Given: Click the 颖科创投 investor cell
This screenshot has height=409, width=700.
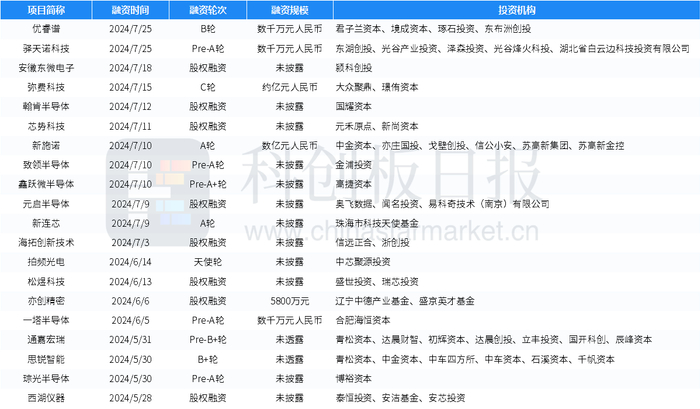Looking at the screenshot, I should 354,68.
